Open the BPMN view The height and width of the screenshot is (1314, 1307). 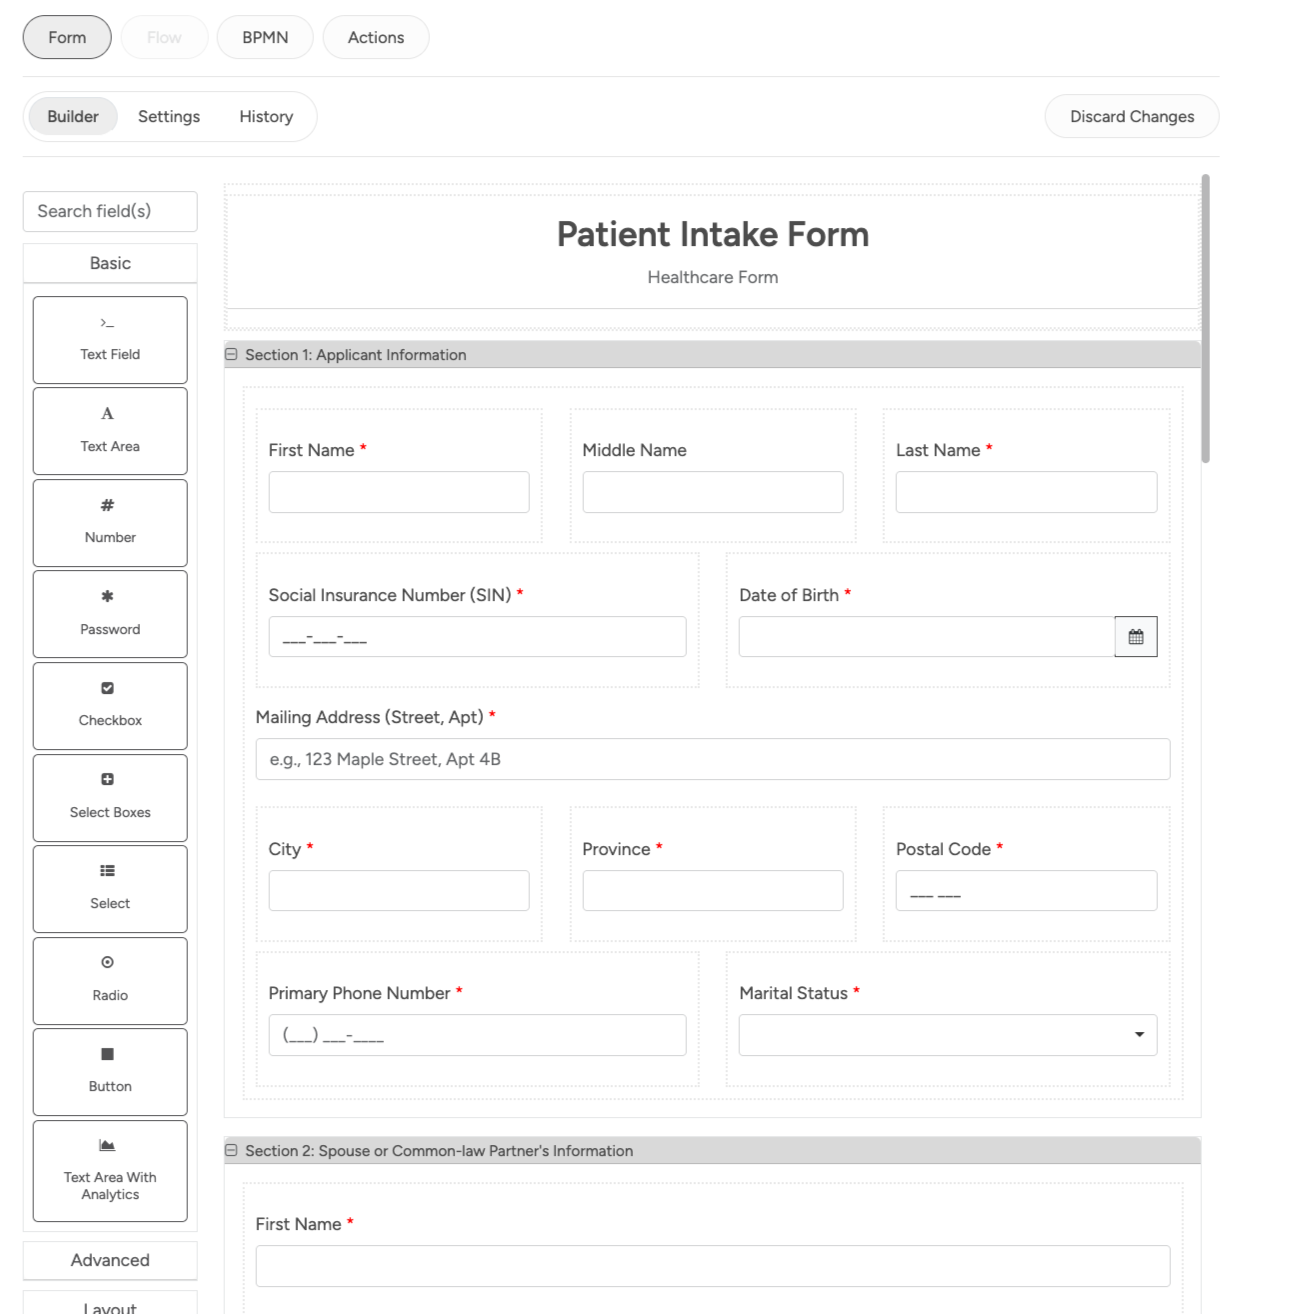[265, 38]
